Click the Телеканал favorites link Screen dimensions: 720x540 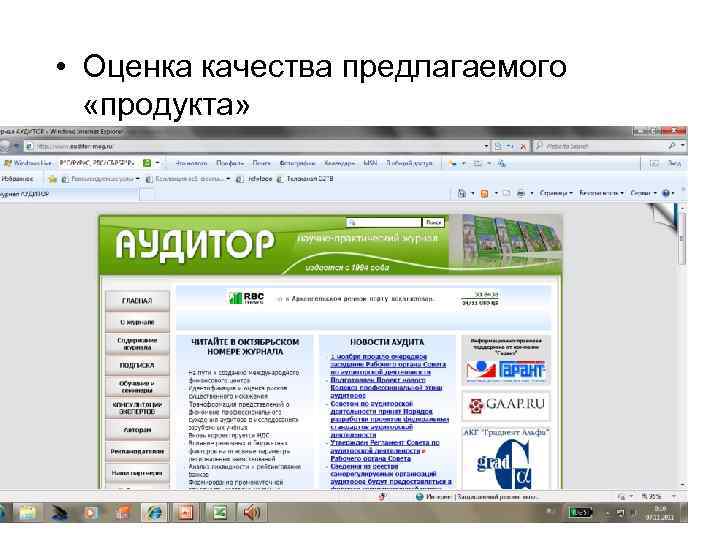point(305,179)
